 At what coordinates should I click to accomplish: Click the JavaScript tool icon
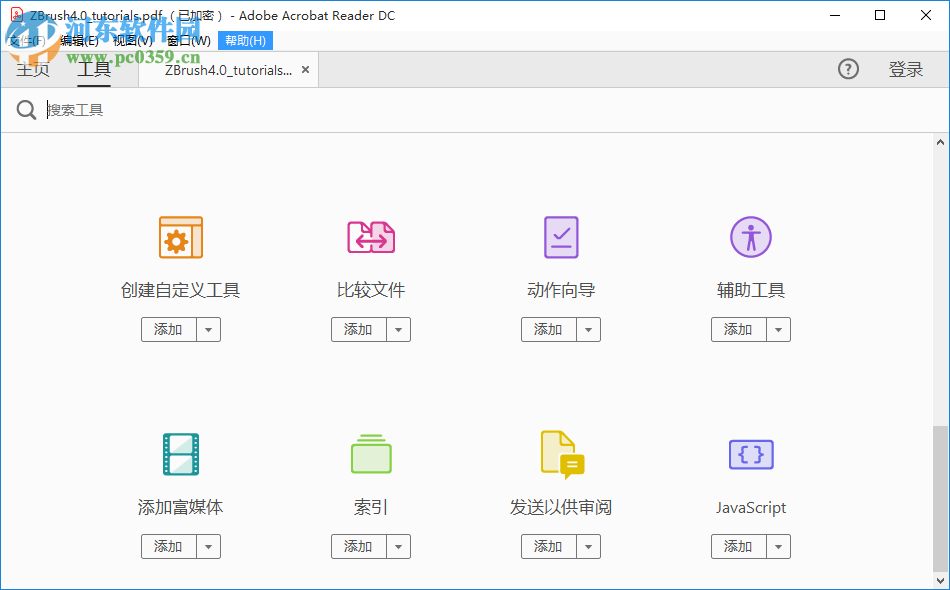(750, 454)
